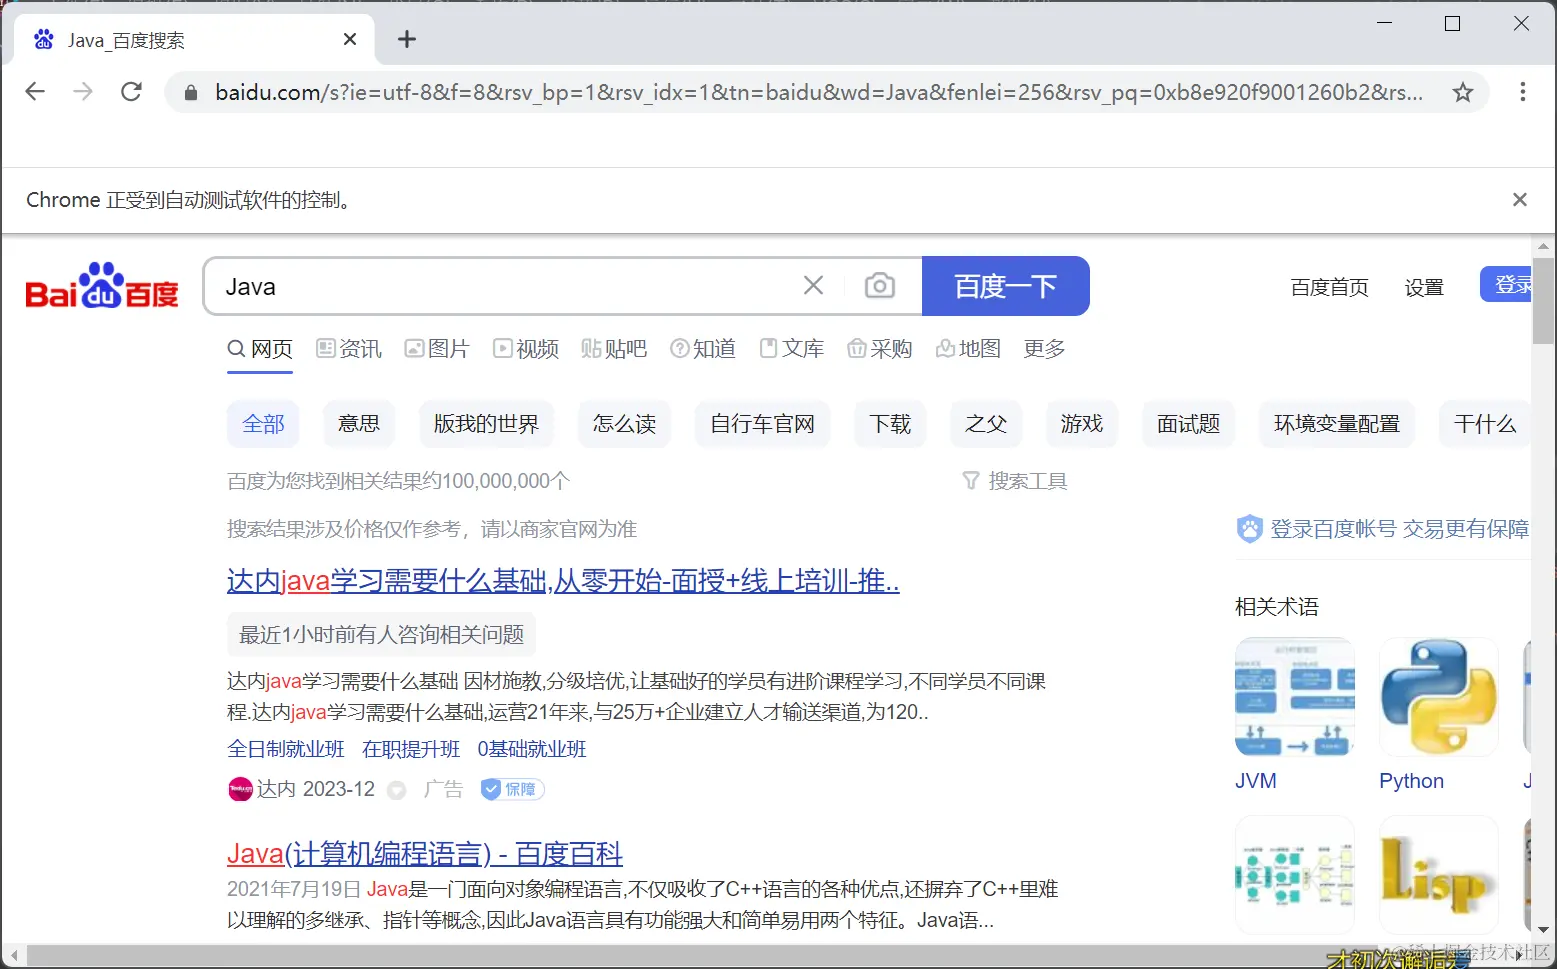The image size is (1557, 969).
Task: Open the JVM related term thumbnail
Action: pyautogui.click(x=1295, y=697)
